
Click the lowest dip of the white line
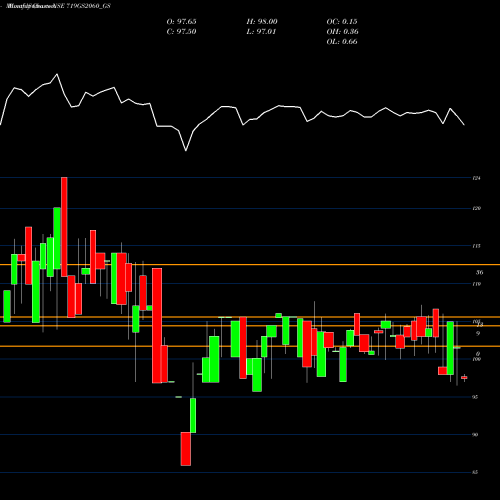[186, 151]
